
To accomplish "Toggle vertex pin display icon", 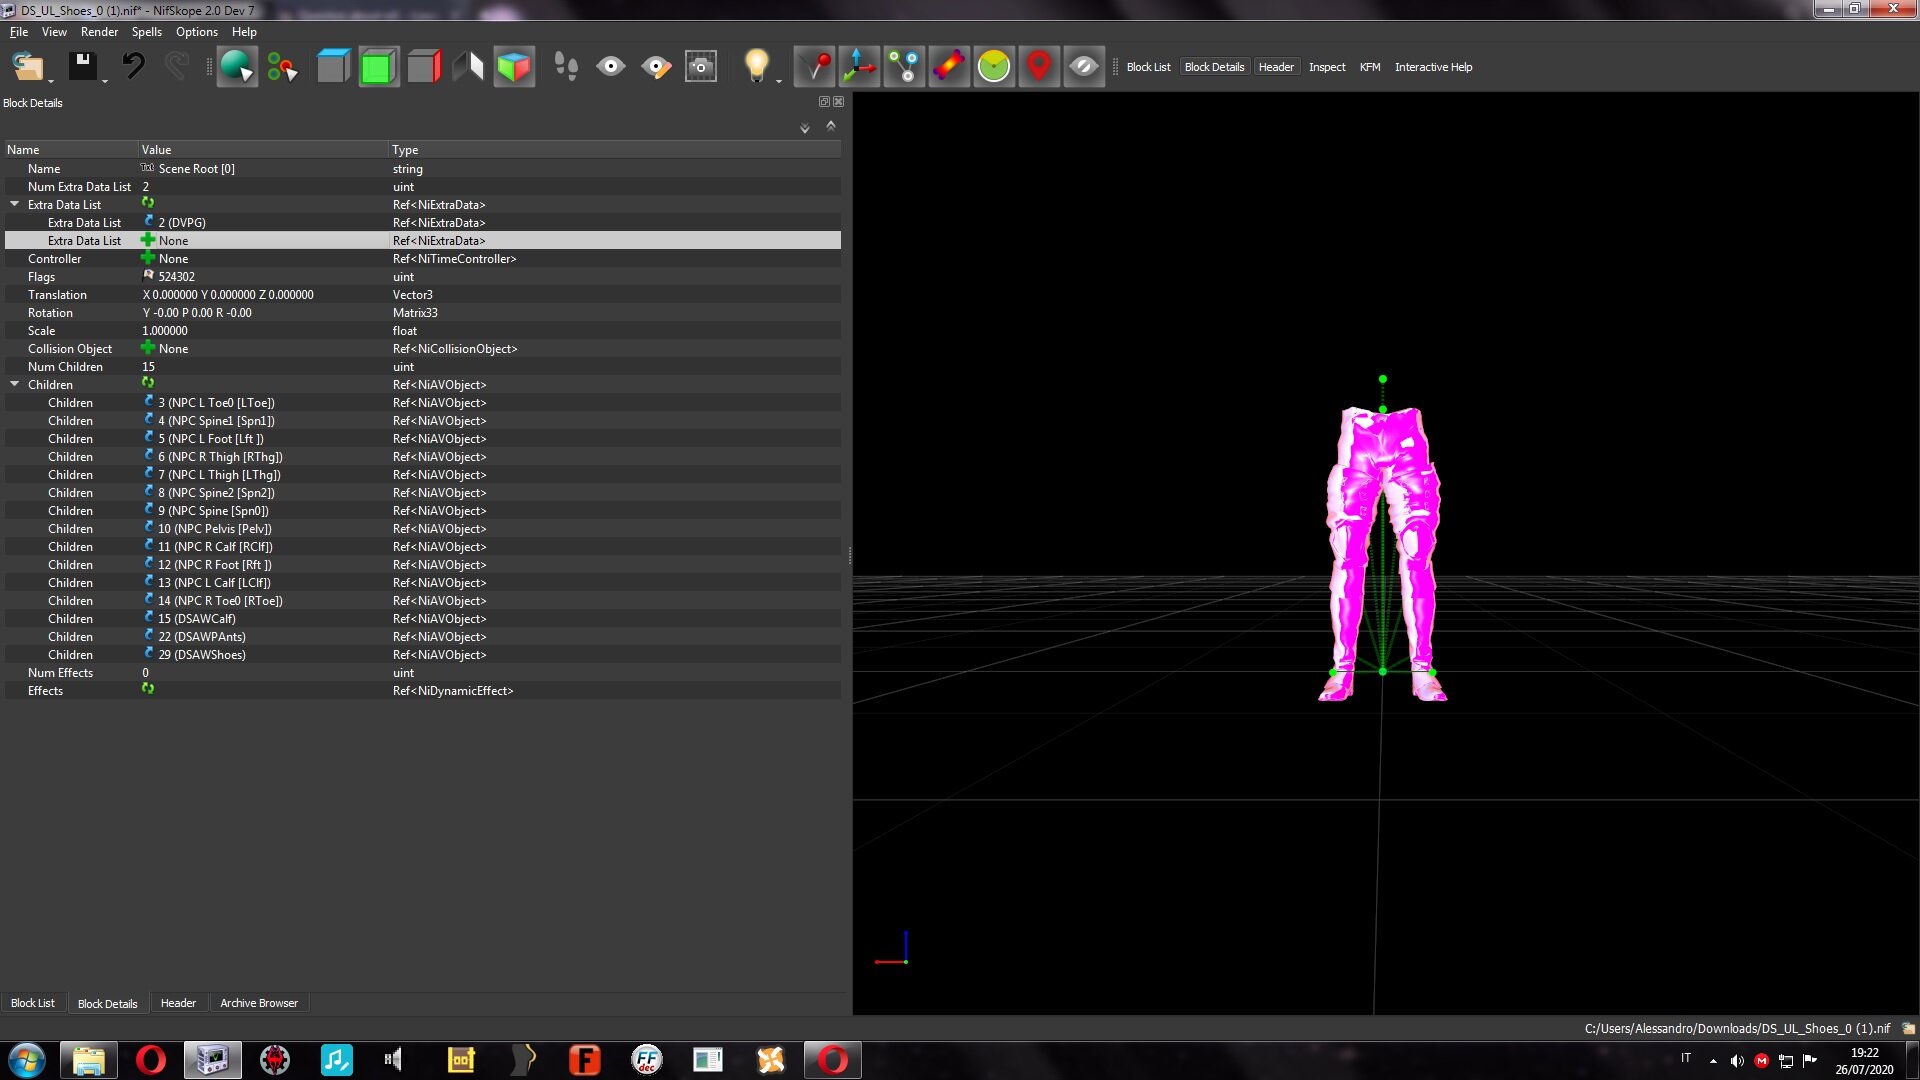I will (x=815, y=67).
